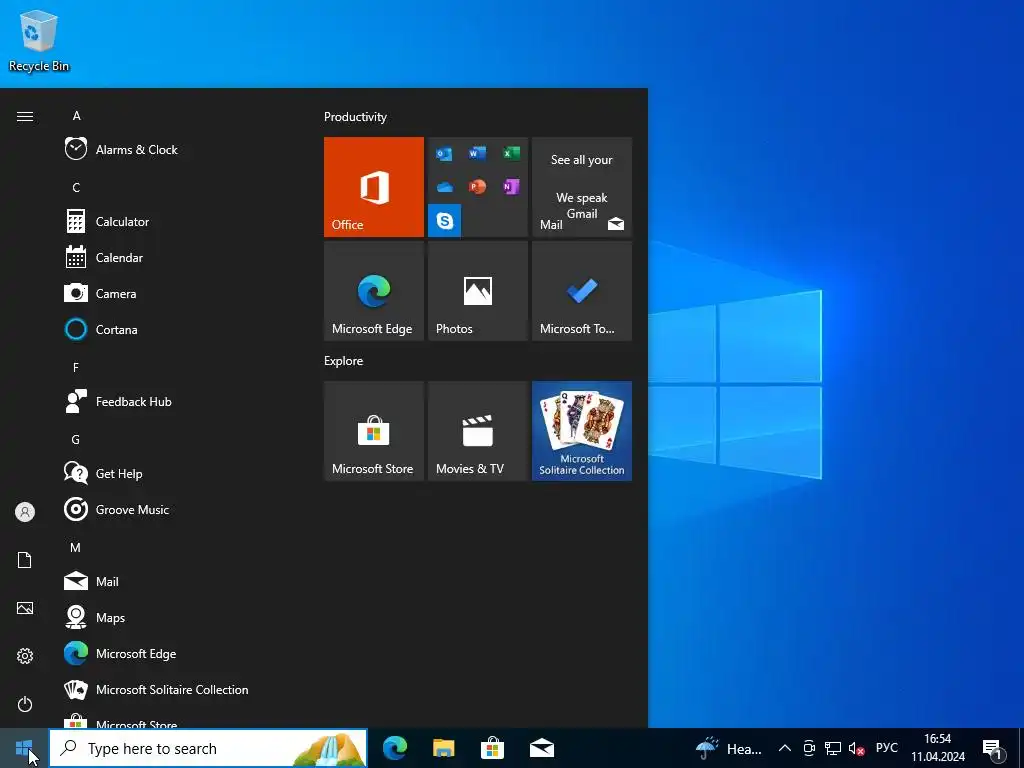Open the Office tile
The height and width of the screenshot is (768, 1024).
(374, 187)
